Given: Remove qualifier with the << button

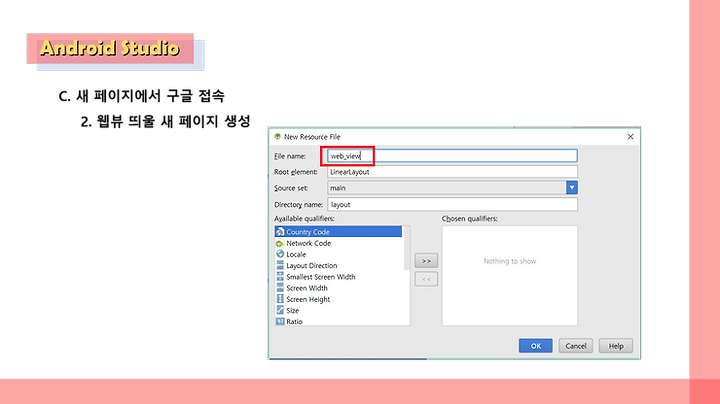Looking at the screenshot, I should [x=426, y=279].
